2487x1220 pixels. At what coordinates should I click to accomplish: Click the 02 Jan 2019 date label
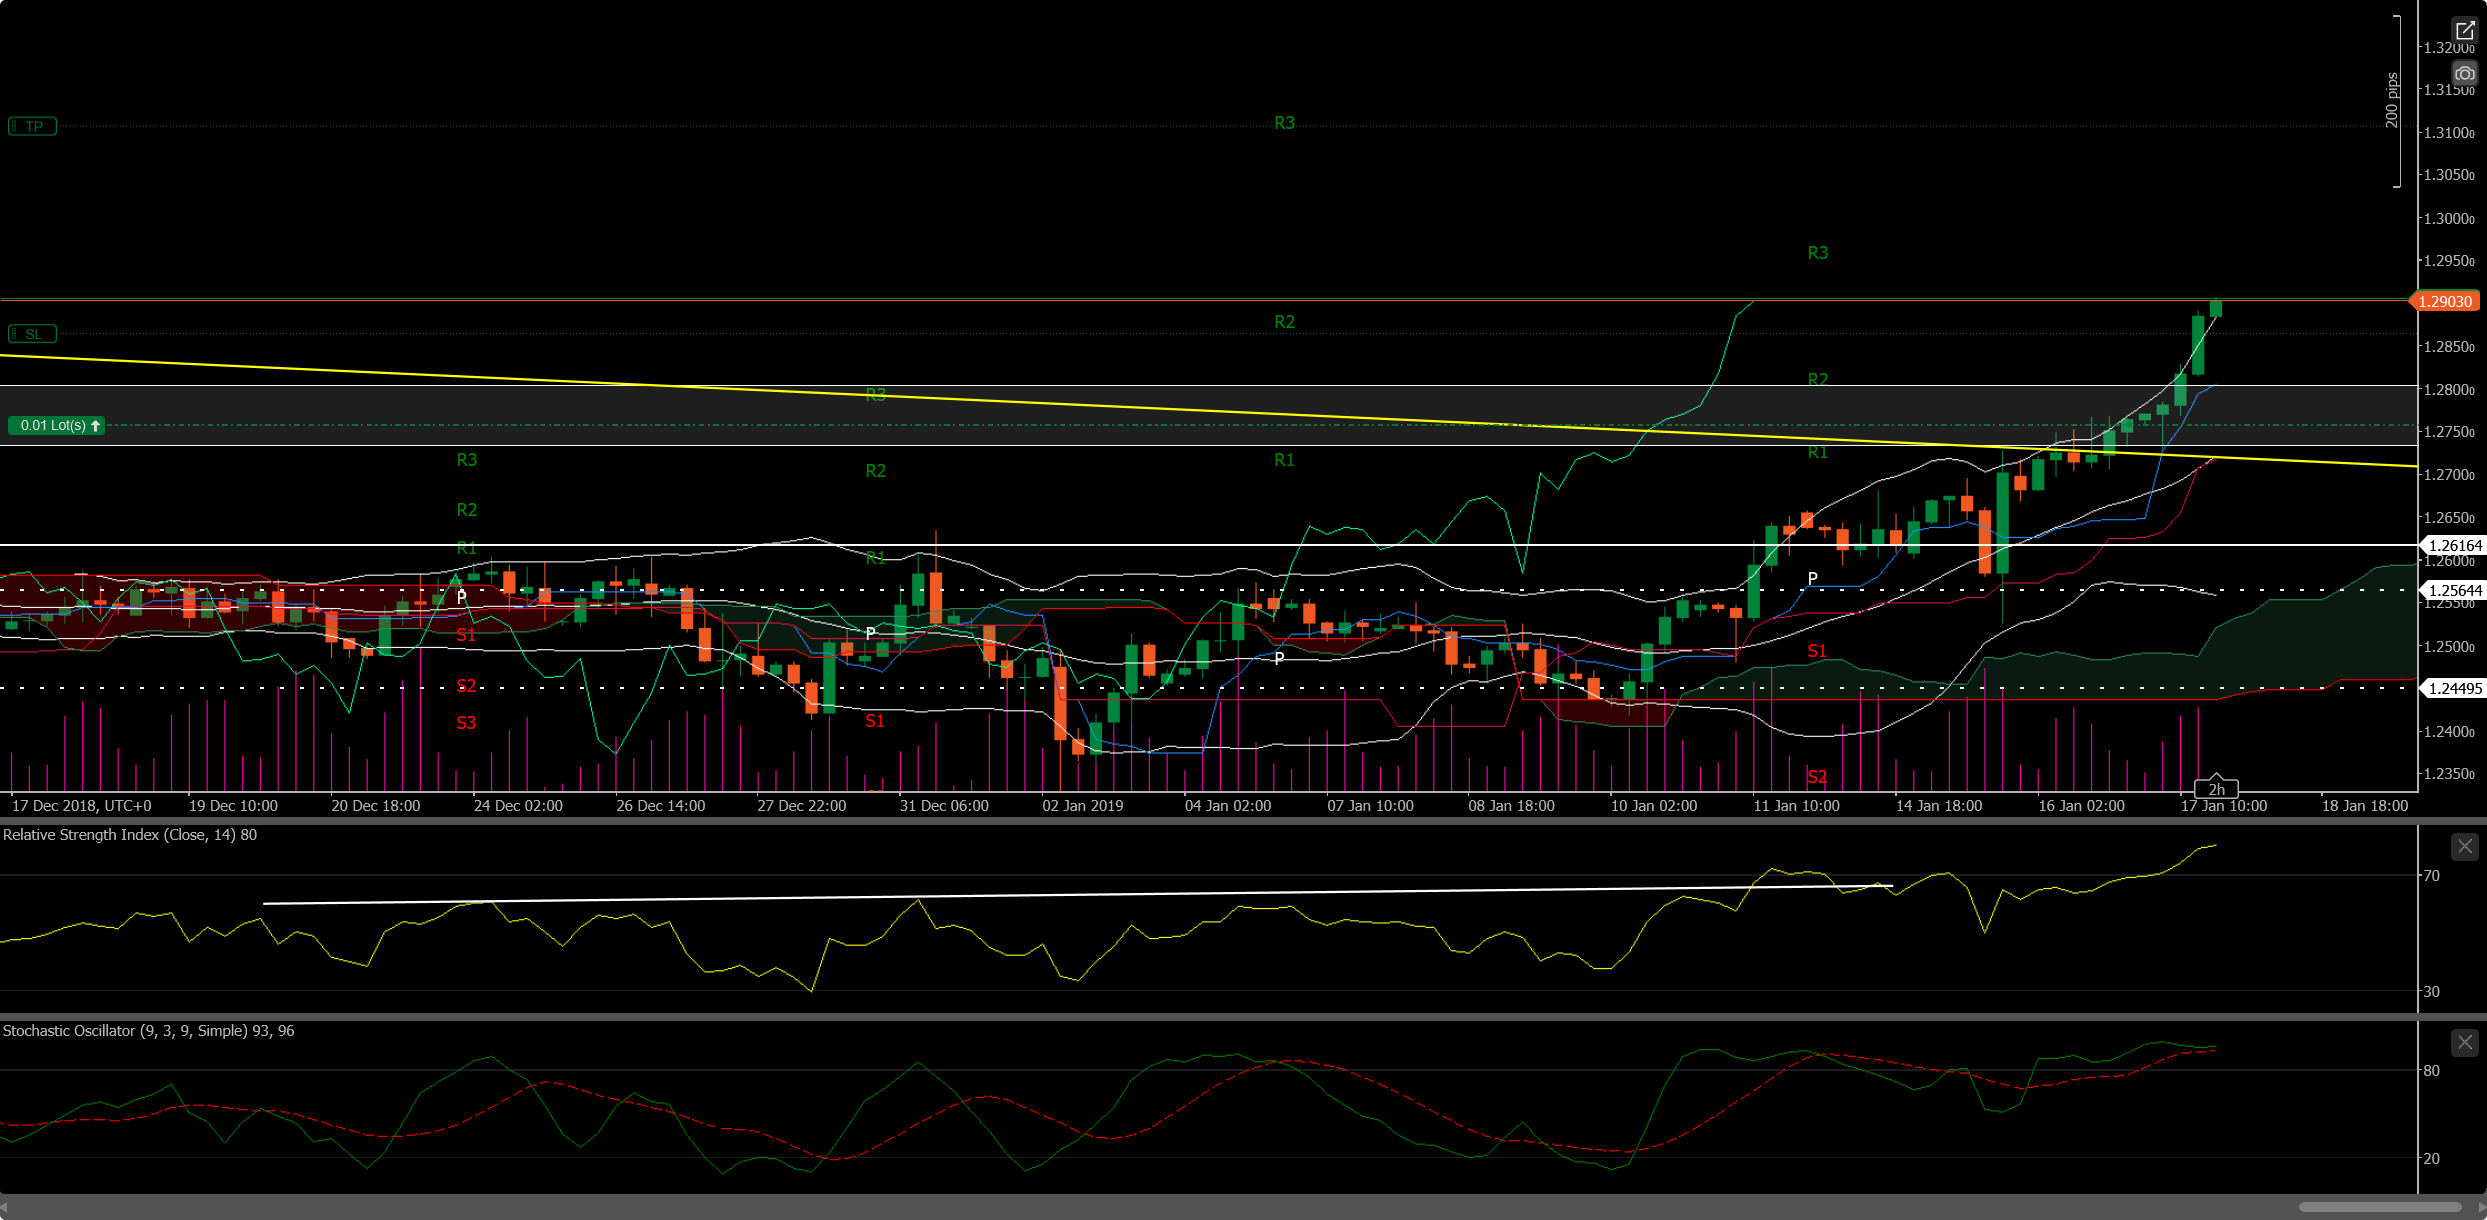(1082, 806)
